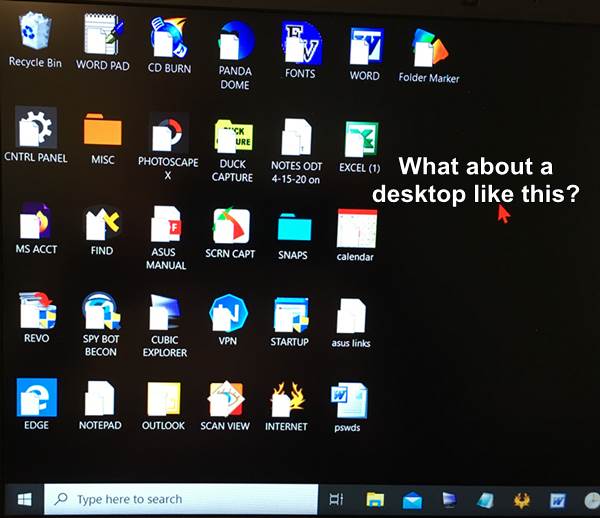The image size is (600, 518).
Task: Launch the OUTLOOK shortcut icon
Action: [164, 399]
